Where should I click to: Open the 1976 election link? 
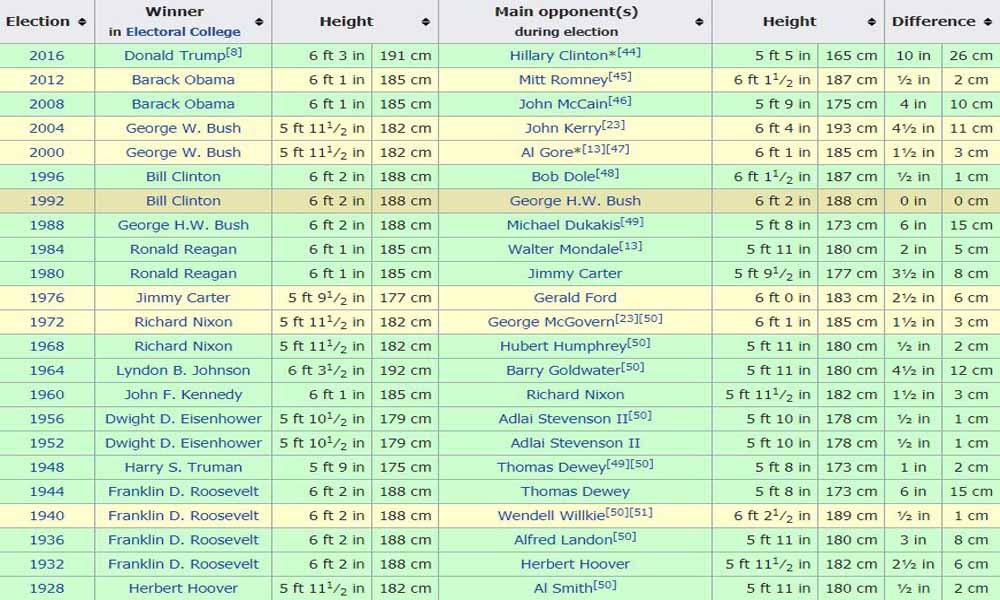[x=47, y=298]
